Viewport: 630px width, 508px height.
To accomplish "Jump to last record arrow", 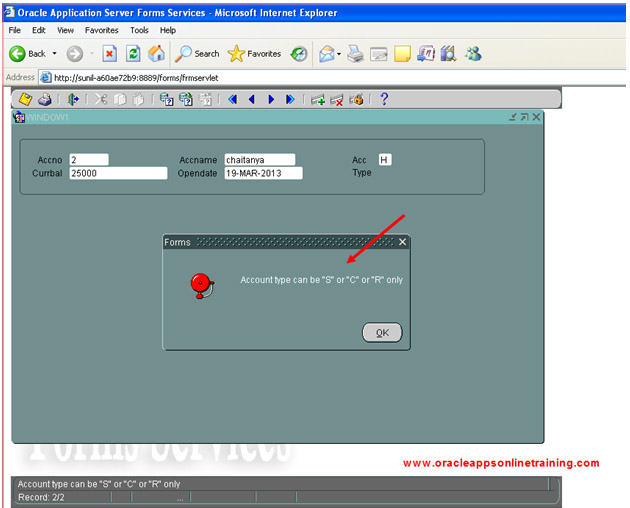I will (290, 99).
